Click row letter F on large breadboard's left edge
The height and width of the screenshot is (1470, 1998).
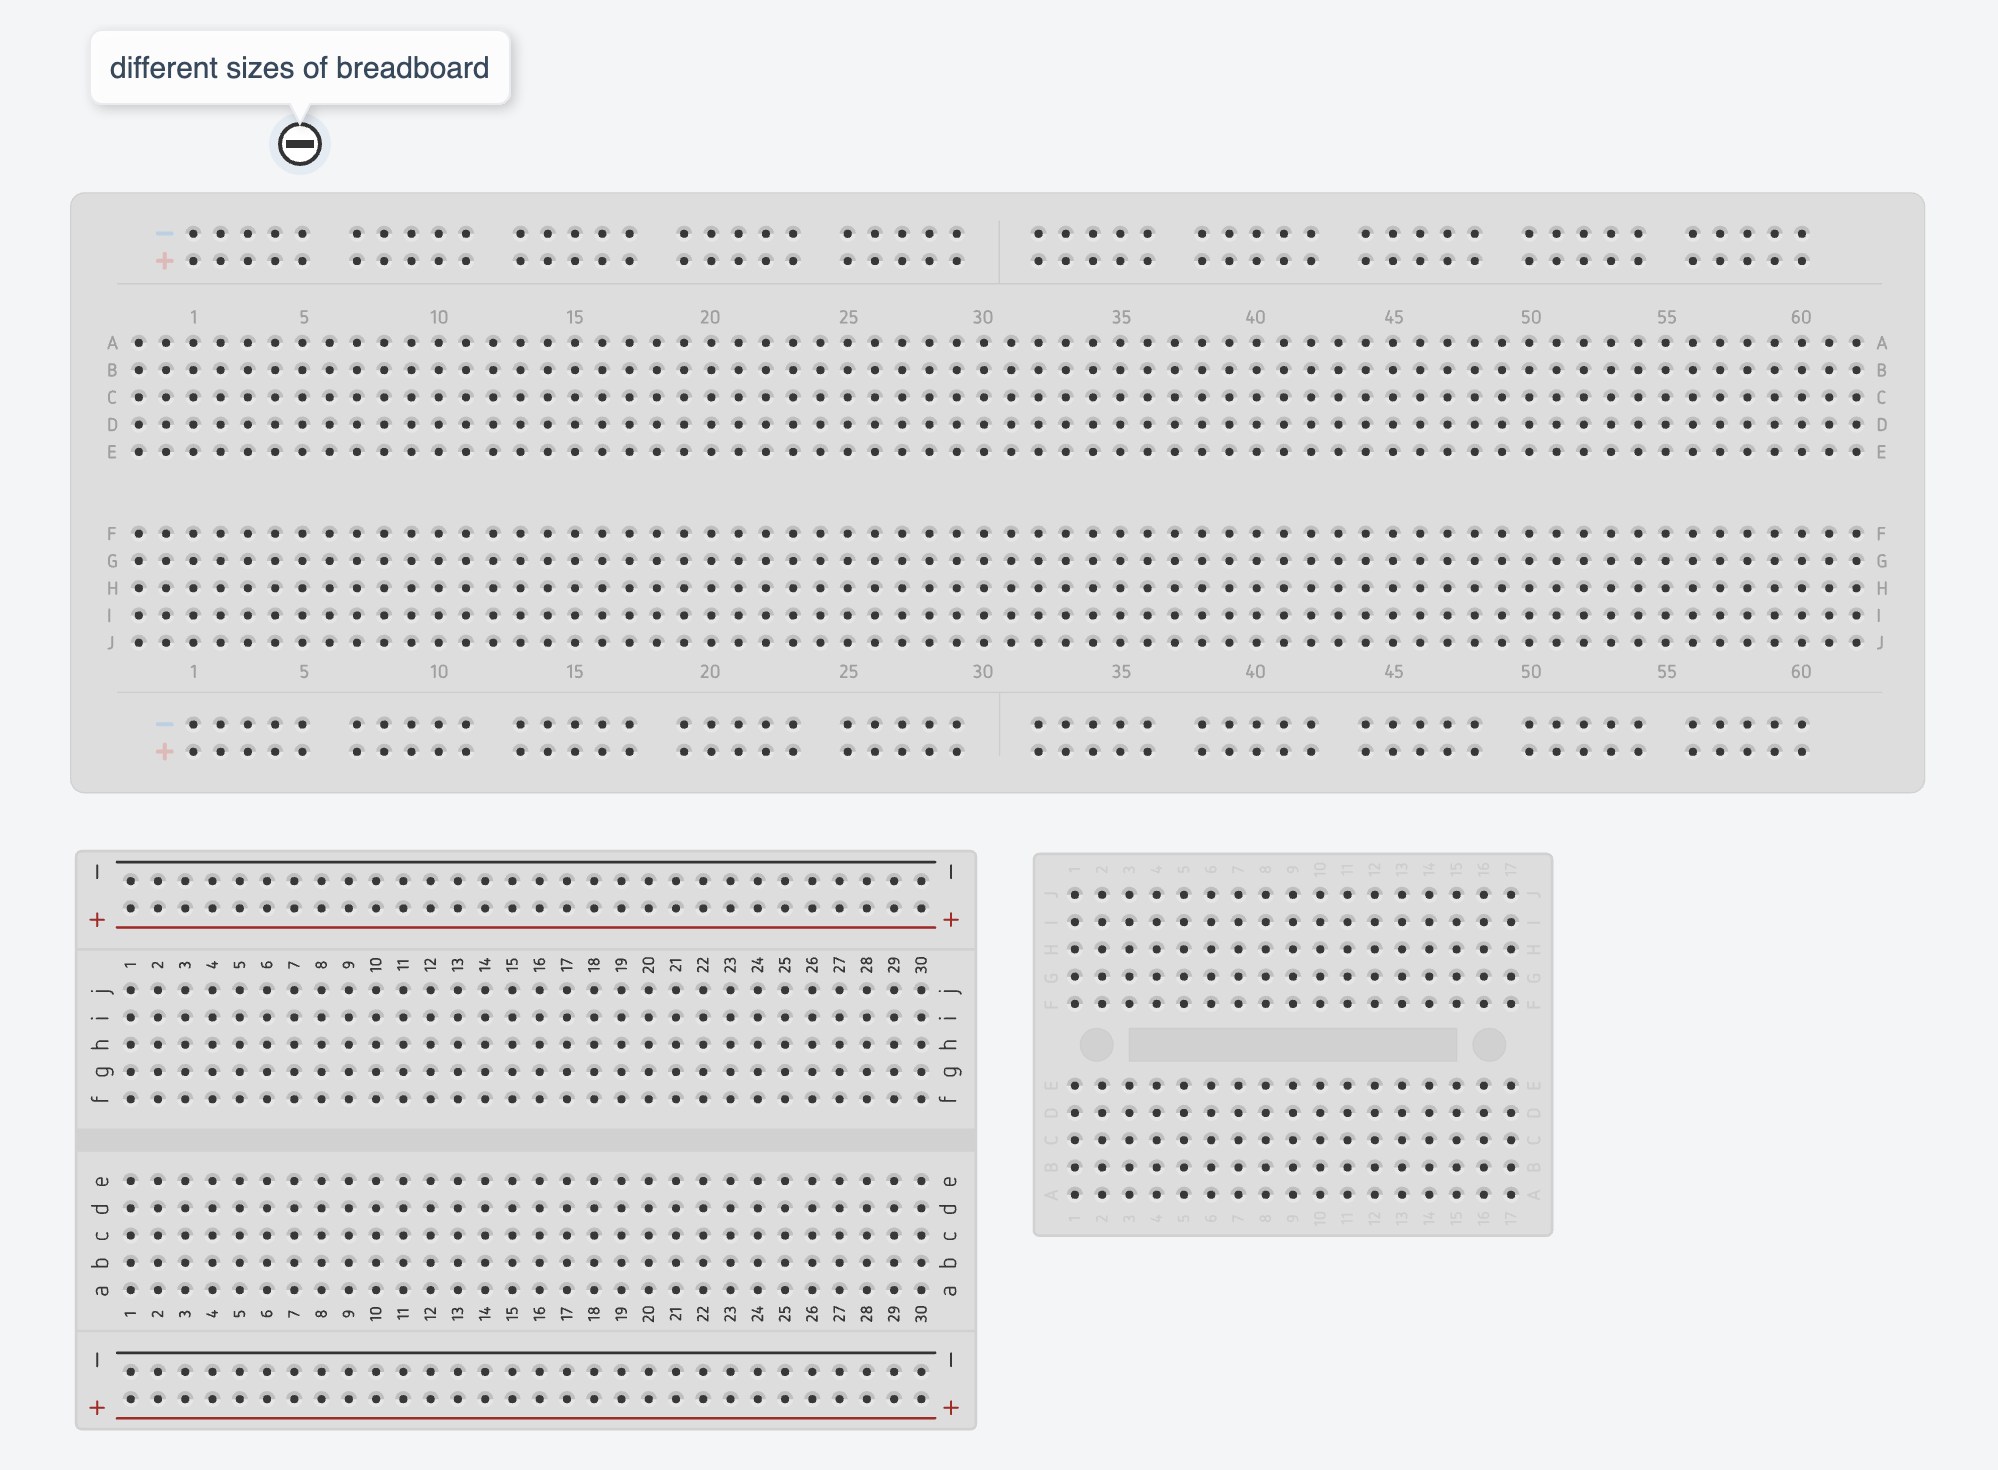click(x=112, y=534)
